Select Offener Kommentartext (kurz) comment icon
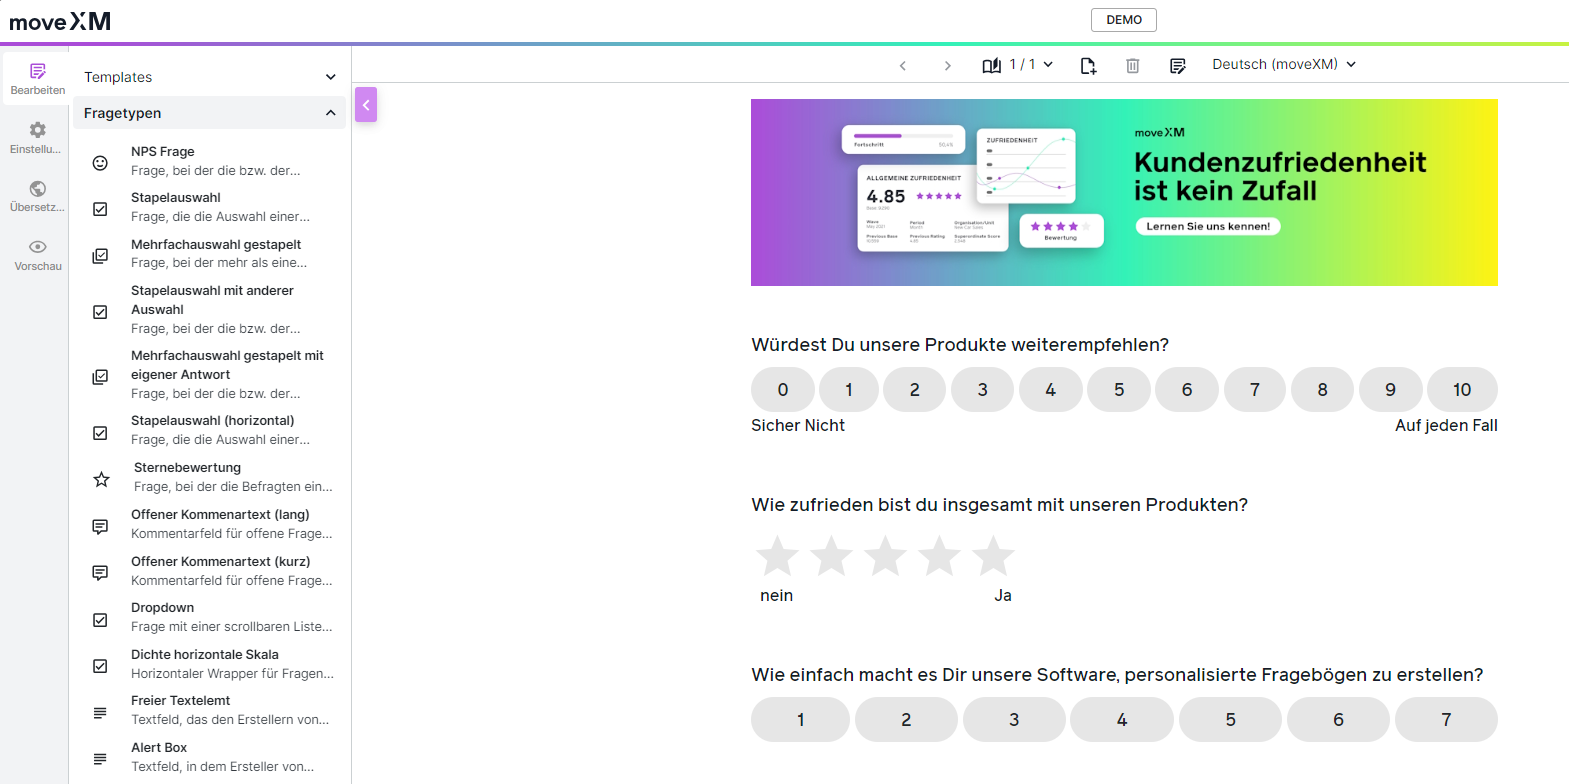Screen dimensions: 1569x784 pyautogui.click(x=100, y=573)
